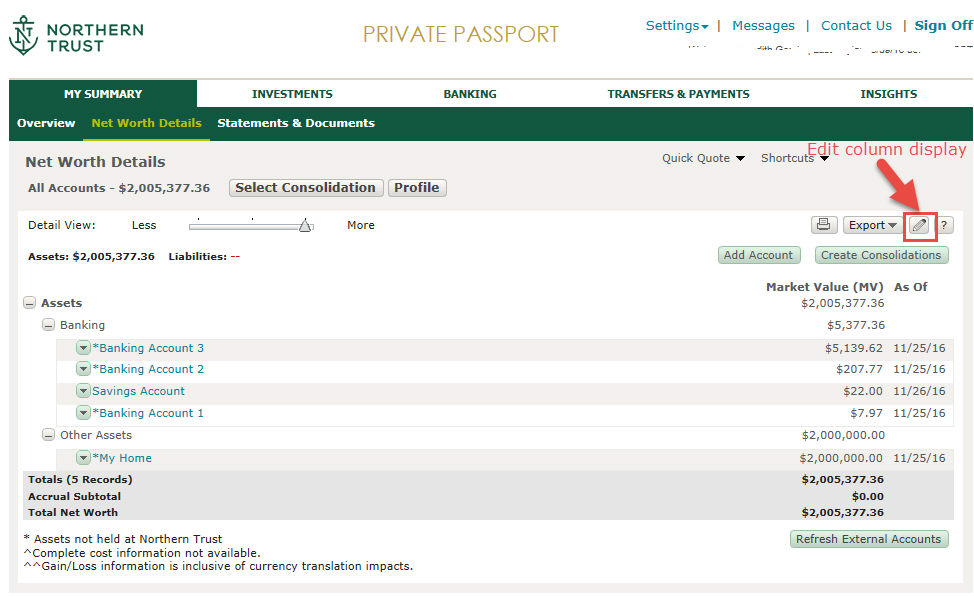Switch to the Overview subtab
974x597 pixels.
click(46, 123)
